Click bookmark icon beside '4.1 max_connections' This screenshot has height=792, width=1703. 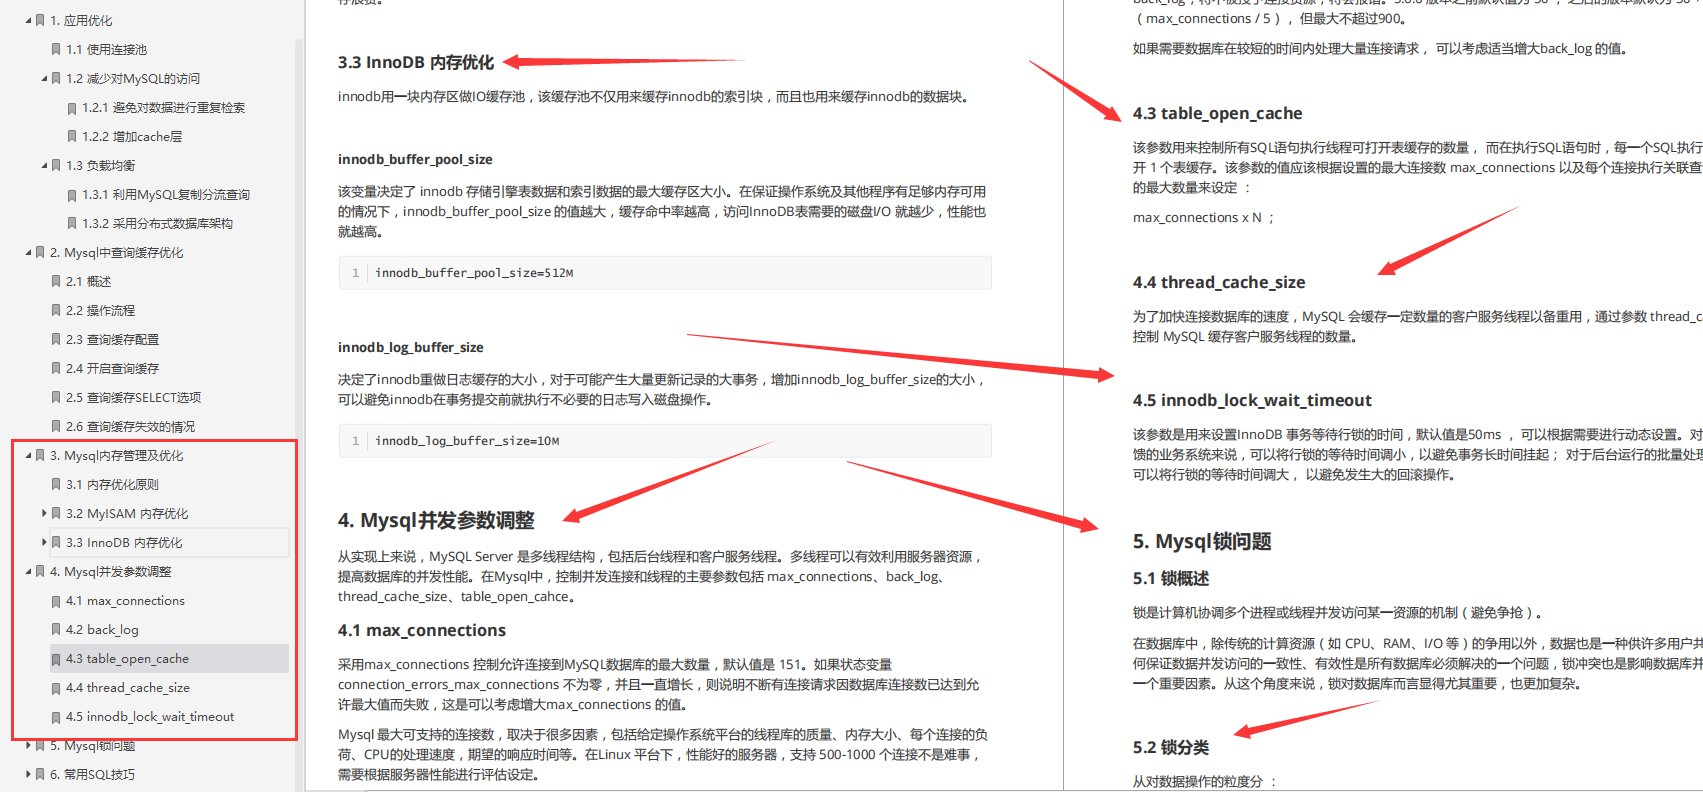(56, 600)
